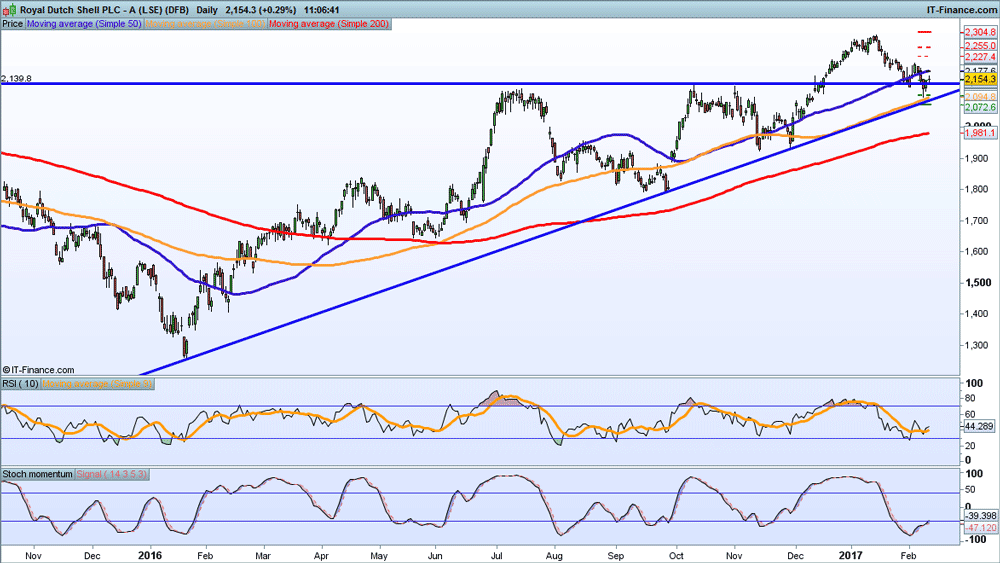Click the red 2,304.8 price level tag

pos(980,32)
